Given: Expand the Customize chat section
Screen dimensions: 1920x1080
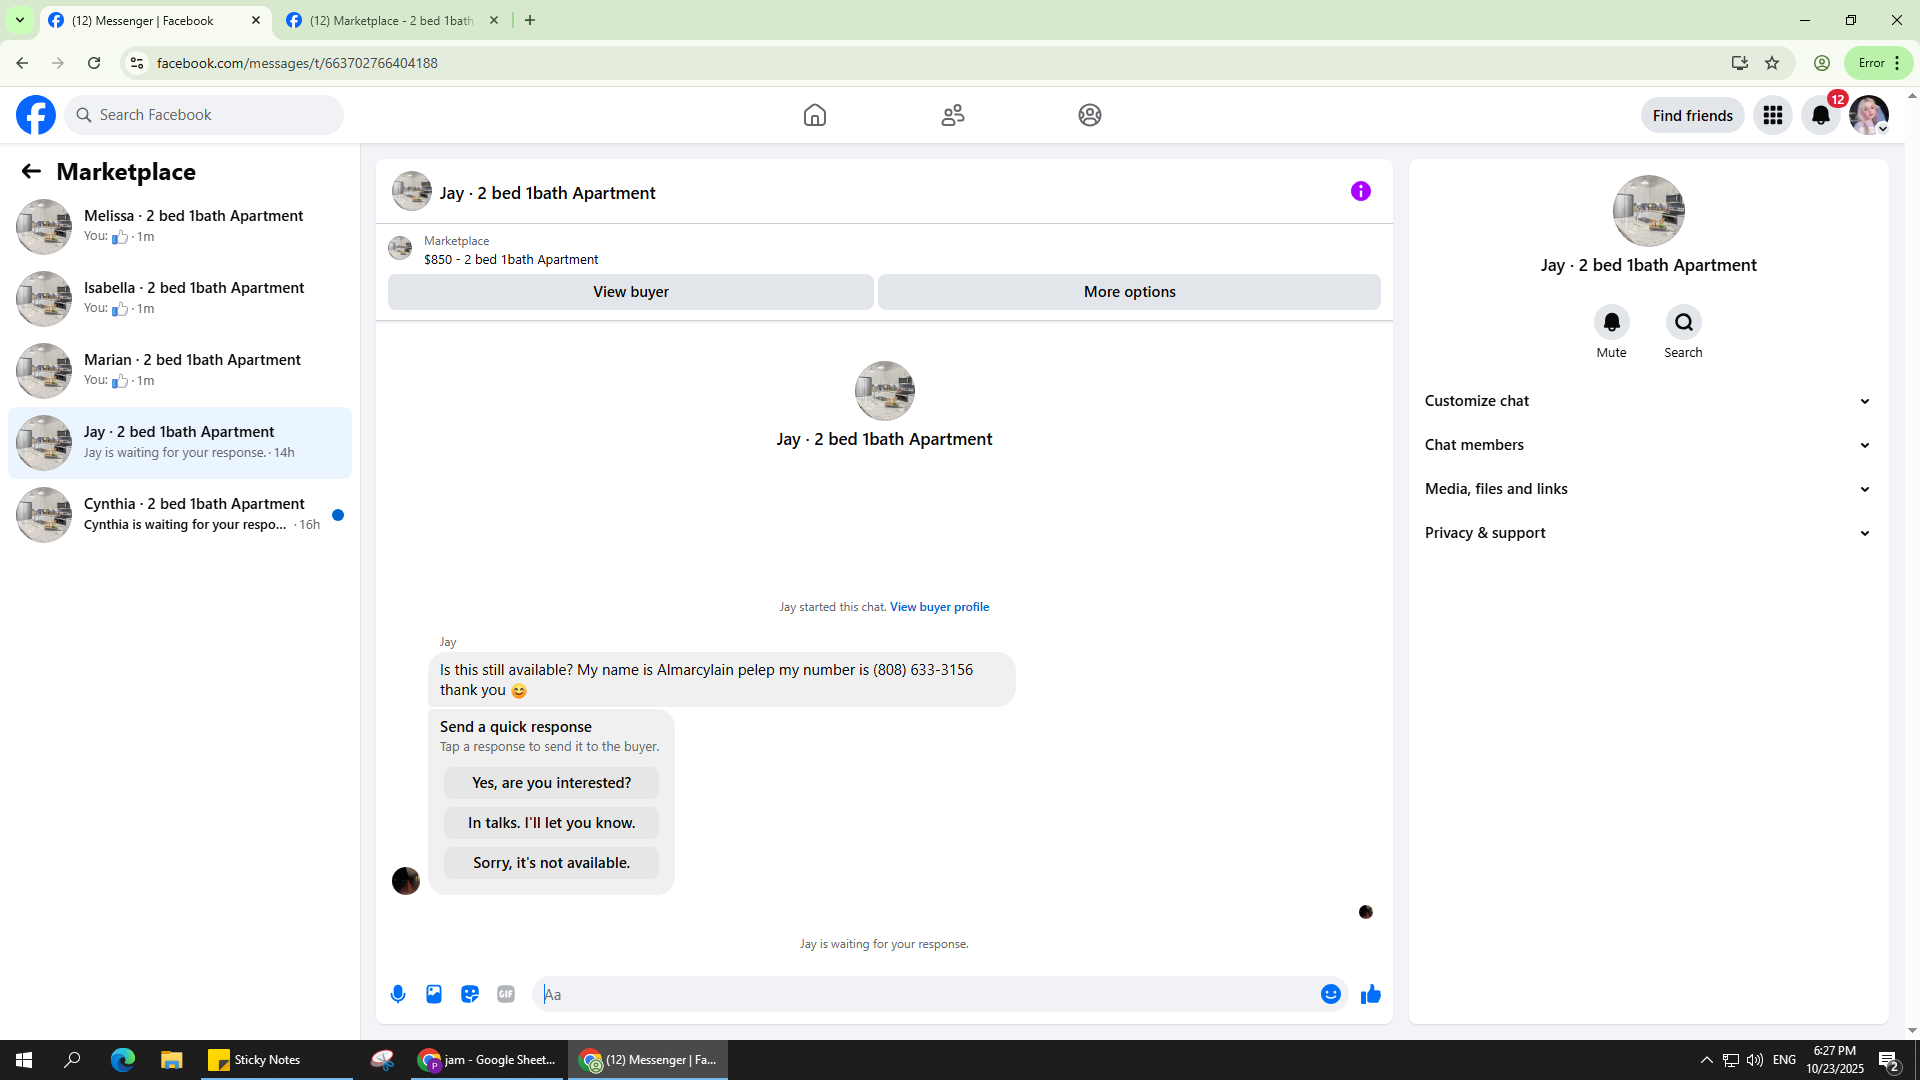Looking at the screenshot, I should [x=1647, y=401].
